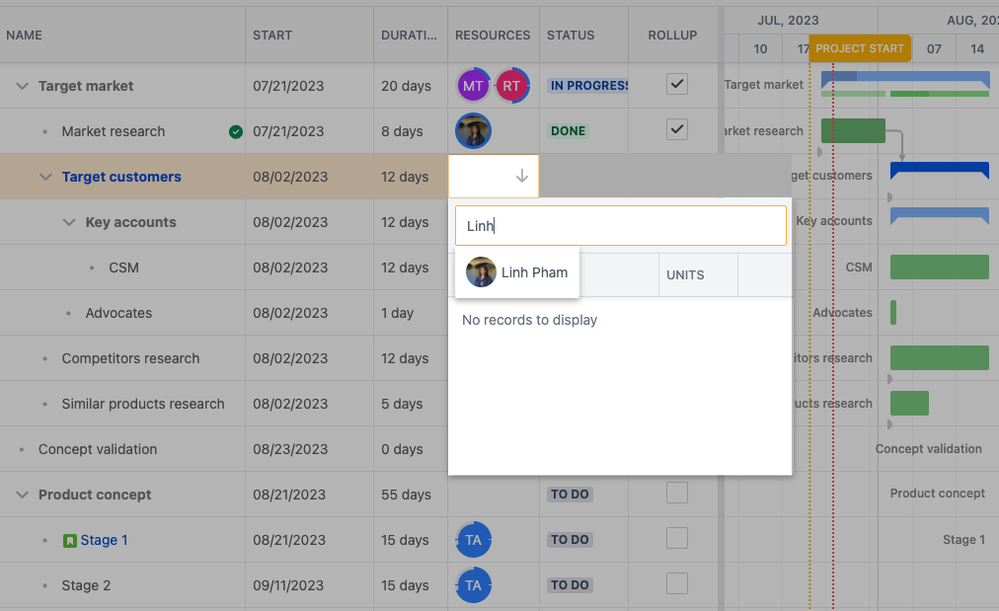Screen dimensions: 999x611
Task: Click the RT avatar on Target market row
Action: pos(513,85)
